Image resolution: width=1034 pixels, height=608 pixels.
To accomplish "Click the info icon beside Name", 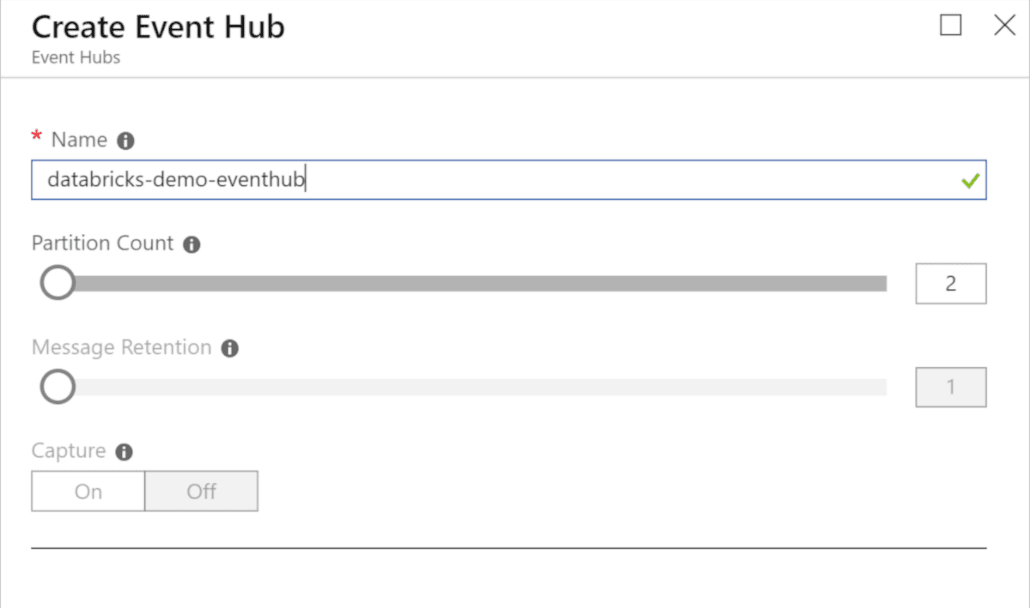I will pyautogui.click(x=126, y=140).
